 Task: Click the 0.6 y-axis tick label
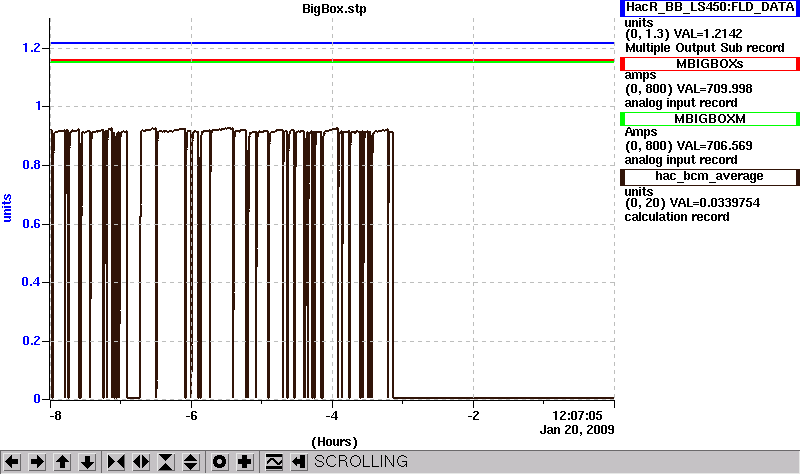pos(31,223)
